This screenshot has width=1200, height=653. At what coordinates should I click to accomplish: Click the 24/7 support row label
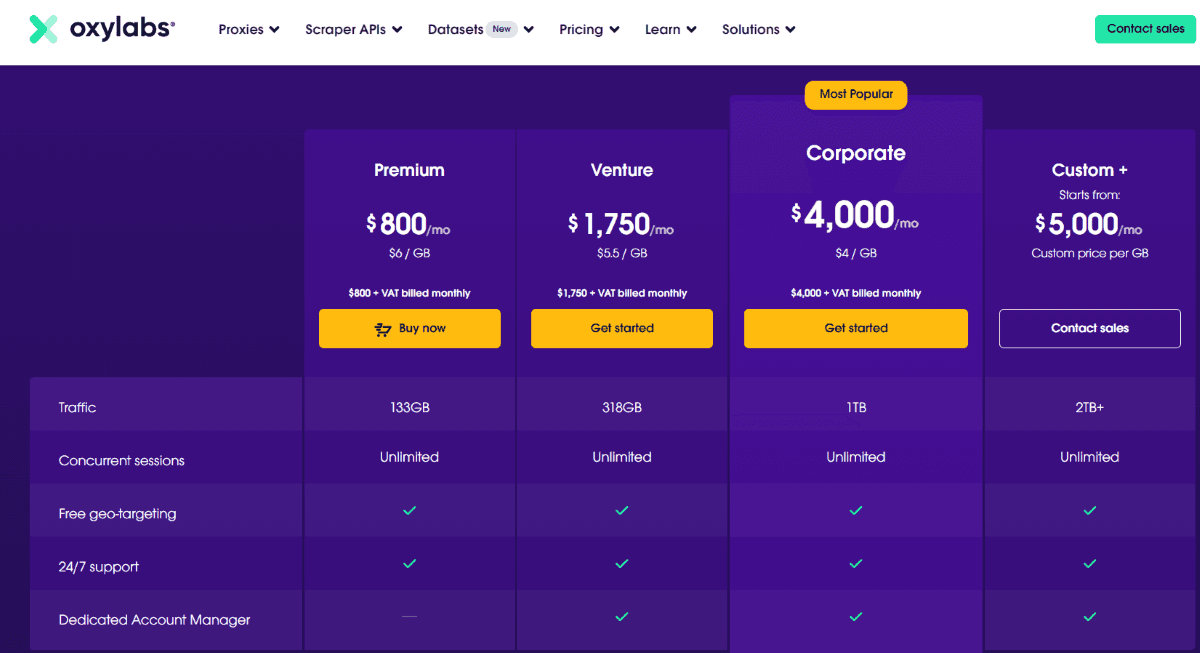point(99,566)
